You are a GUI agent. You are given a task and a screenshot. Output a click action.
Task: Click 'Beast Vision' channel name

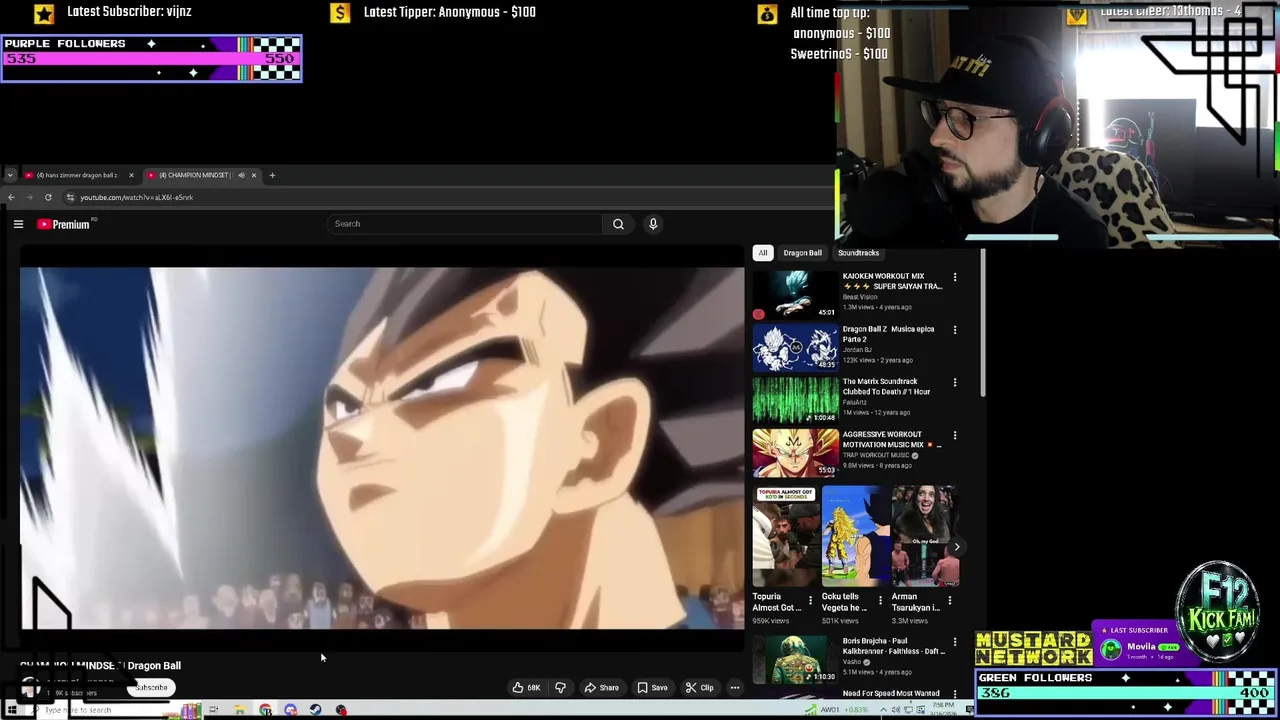click(x=860, y=297)
